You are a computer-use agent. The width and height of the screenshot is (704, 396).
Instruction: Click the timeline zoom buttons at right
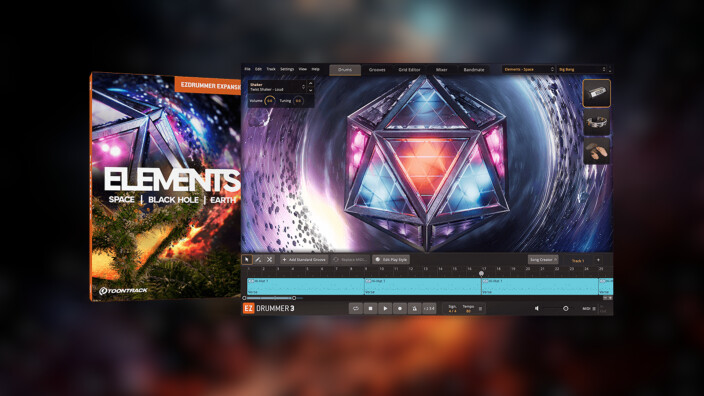tap(607, 298)
